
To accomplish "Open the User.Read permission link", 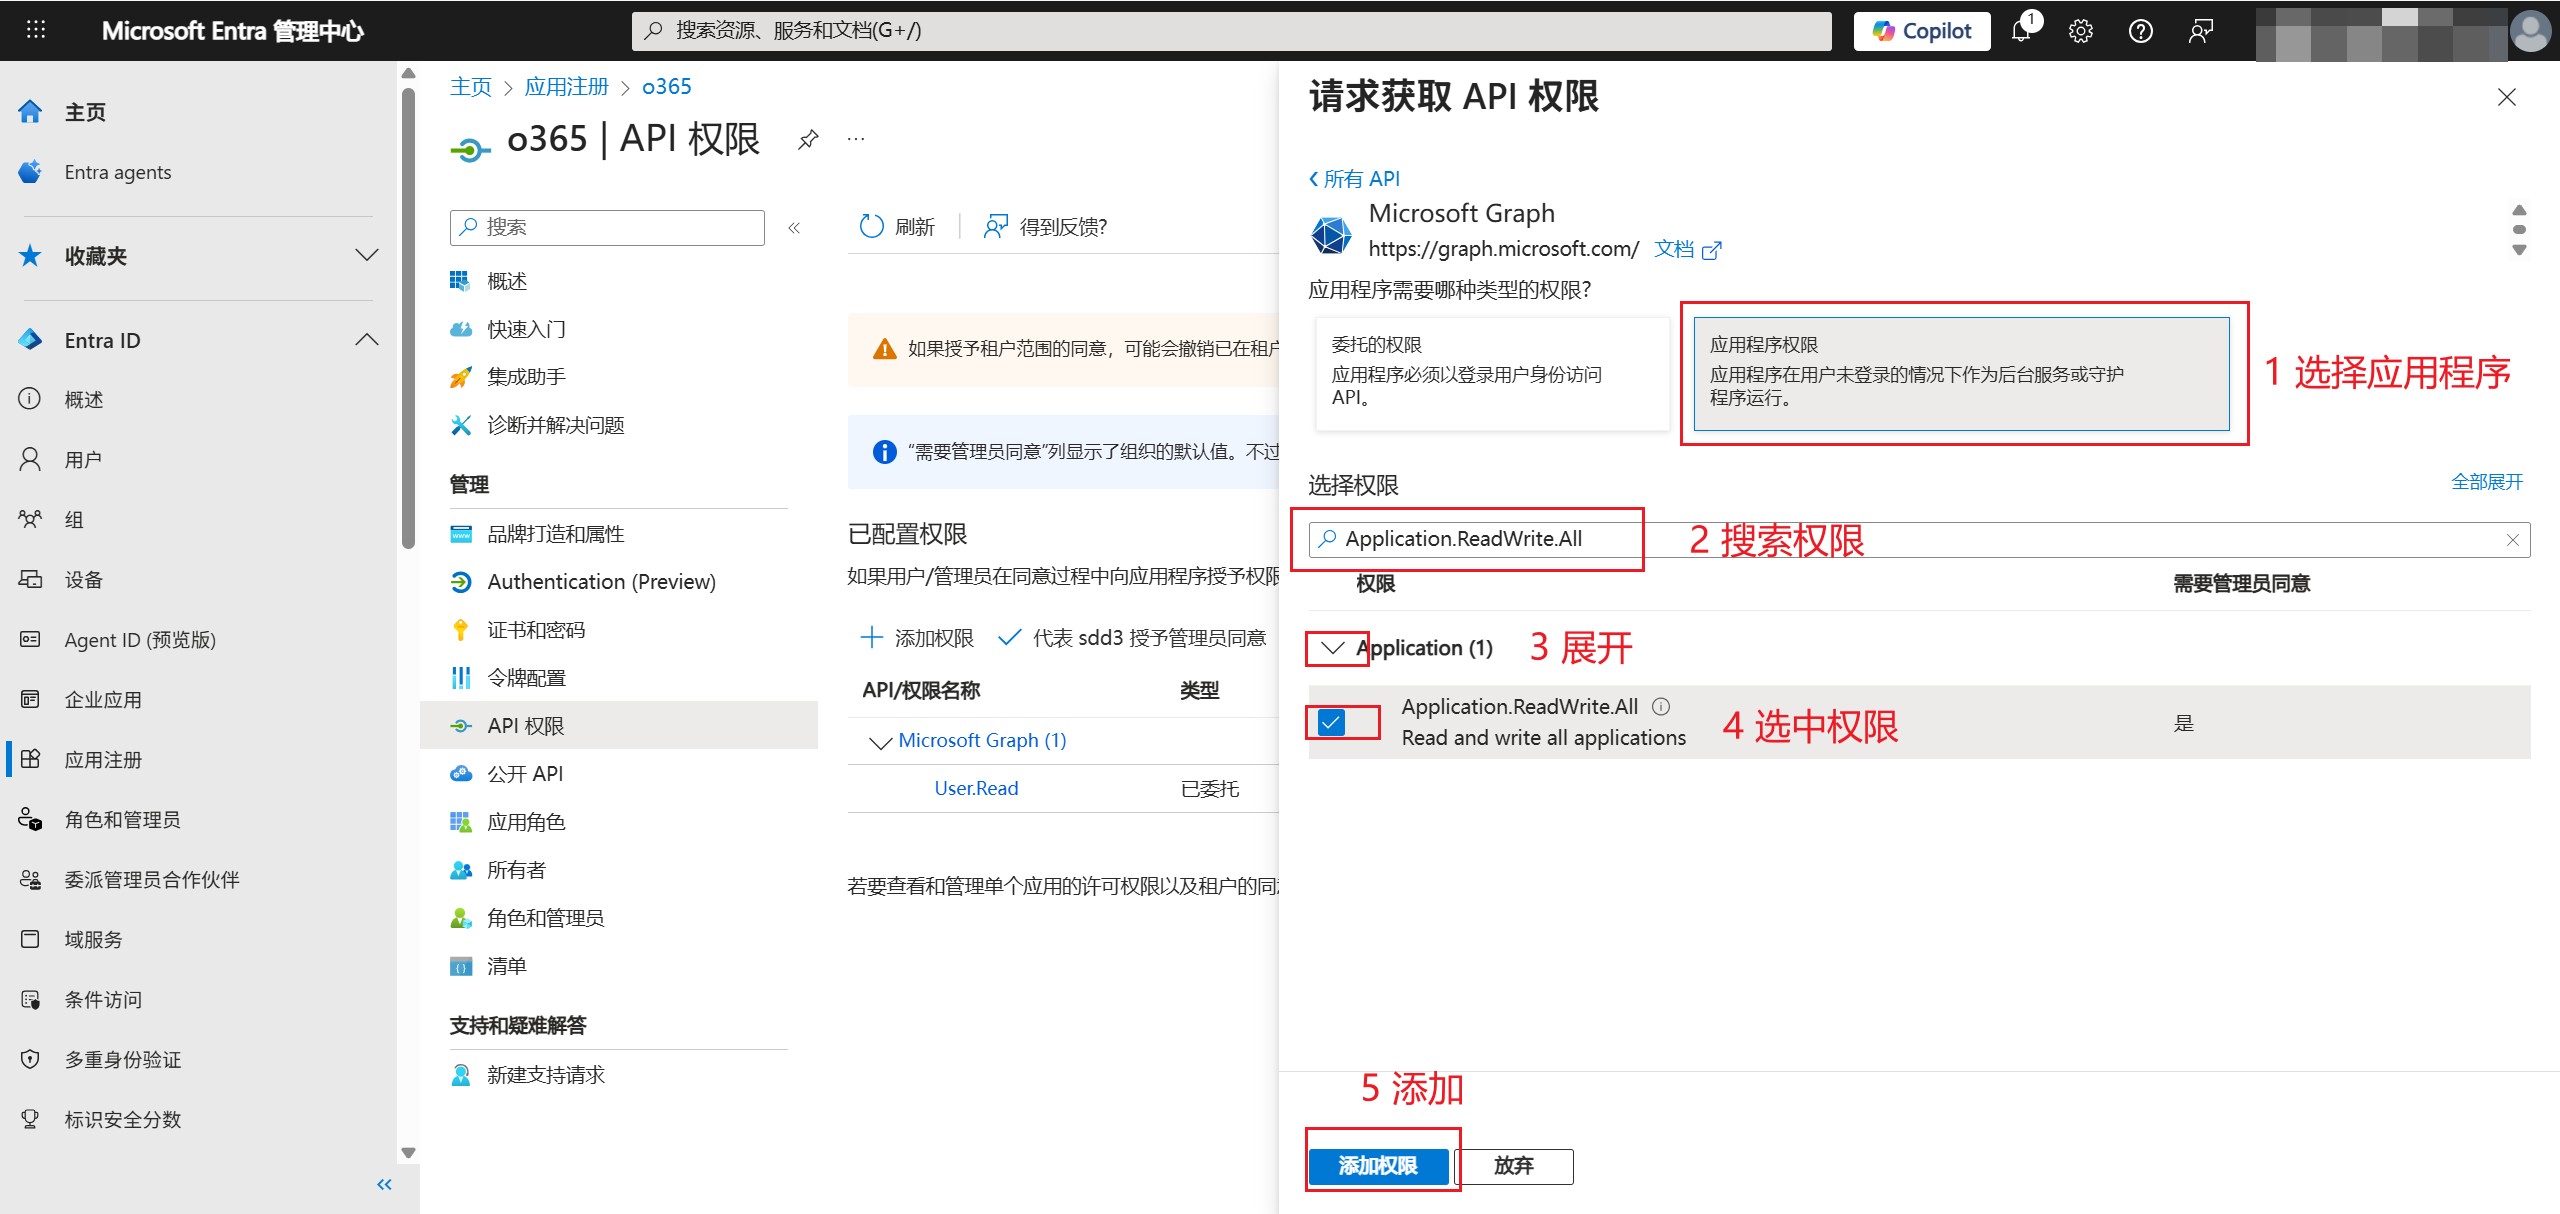I will tap(976, 788).
